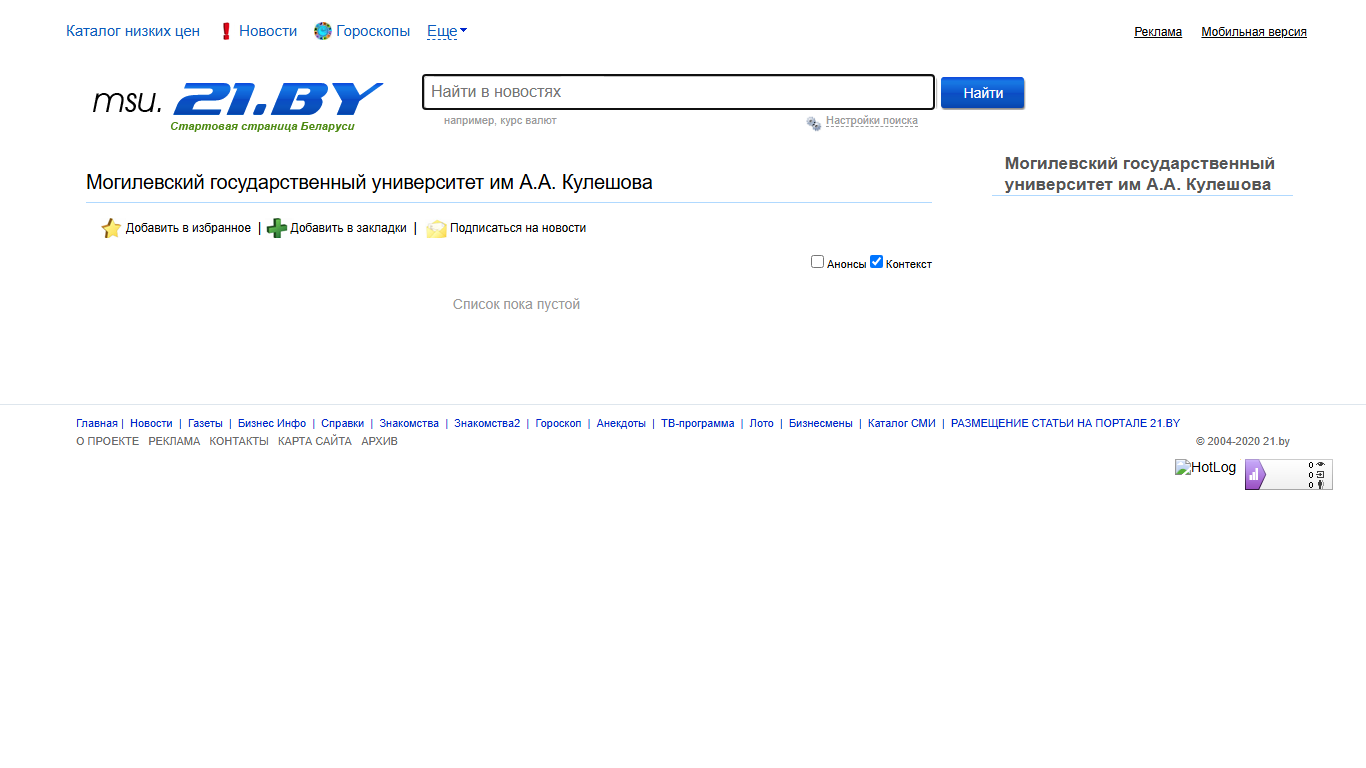The image size is (1366, 768).
Task: Switch to Мобильная версия
Action: 1254,32
